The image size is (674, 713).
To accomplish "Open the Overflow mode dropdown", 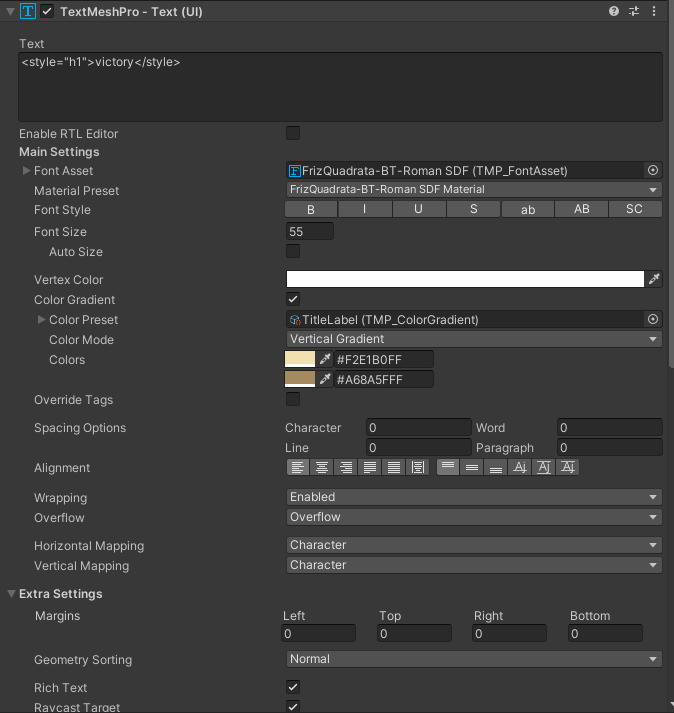I will coord(474,517).
